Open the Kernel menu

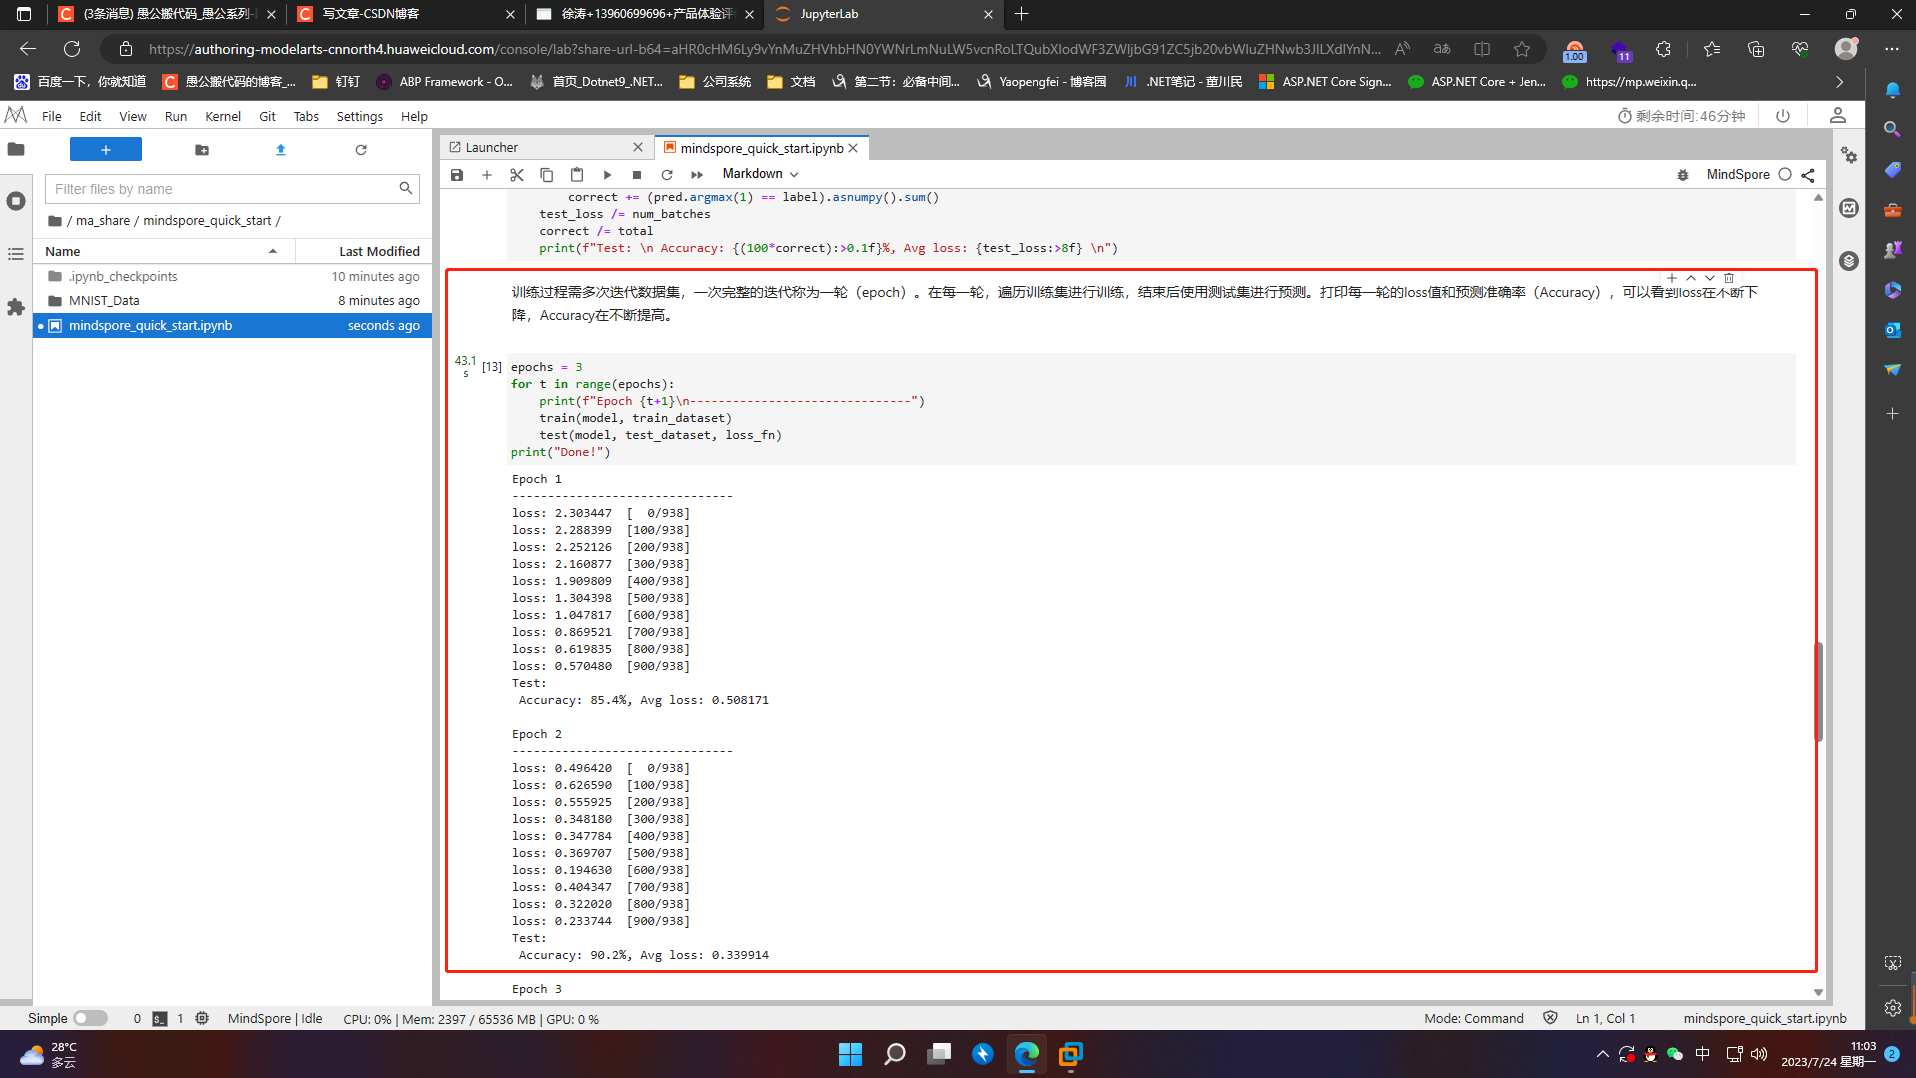[223, 116]
